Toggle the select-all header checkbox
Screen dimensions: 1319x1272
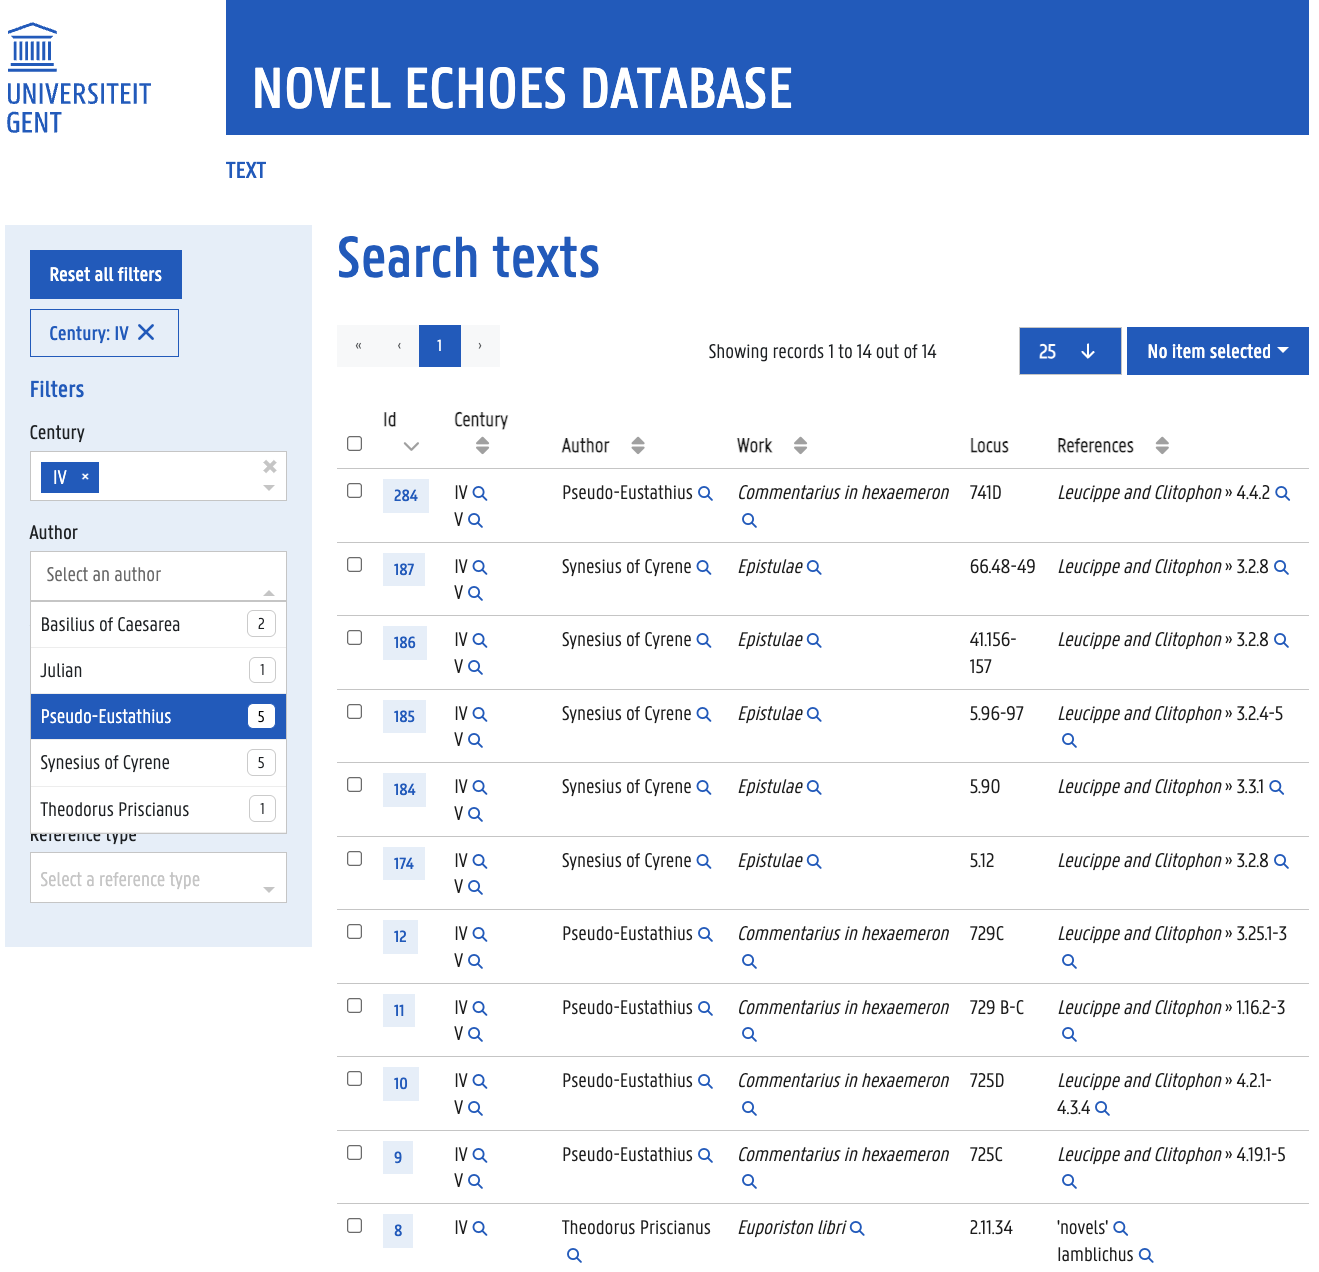[x=354, y=443]
